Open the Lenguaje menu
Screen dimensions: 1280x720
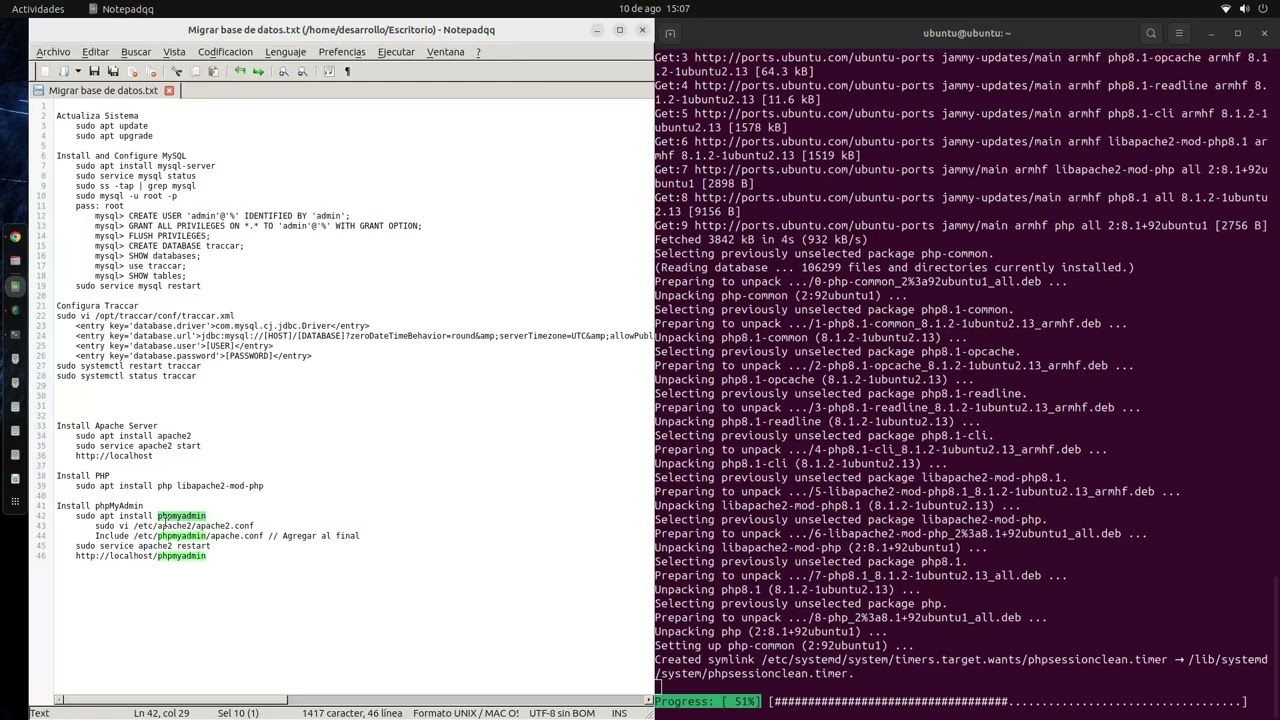point(285,52)
